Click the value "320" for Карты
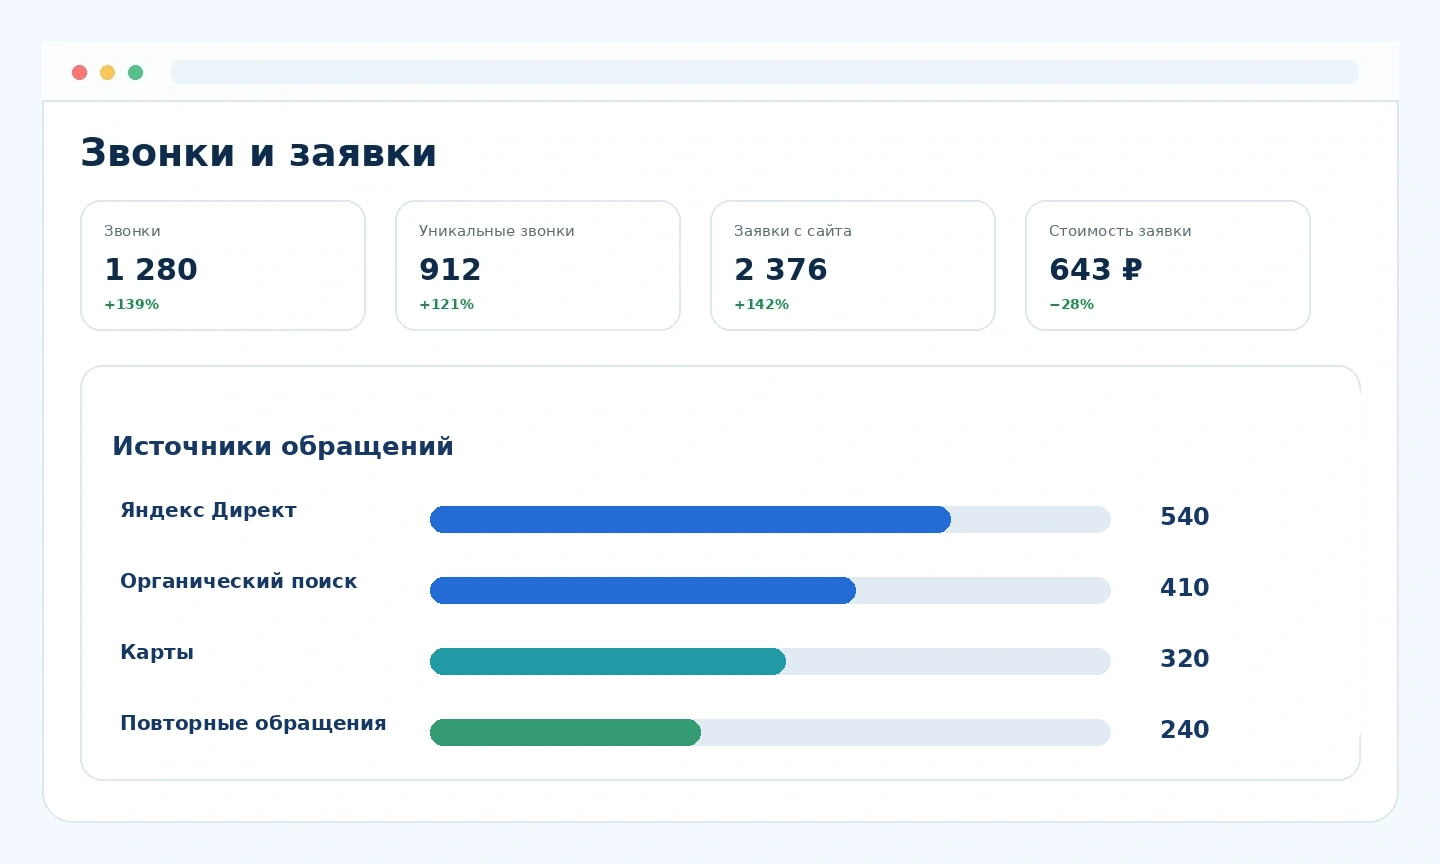 pyautogui.click(x=1185, y=659)
